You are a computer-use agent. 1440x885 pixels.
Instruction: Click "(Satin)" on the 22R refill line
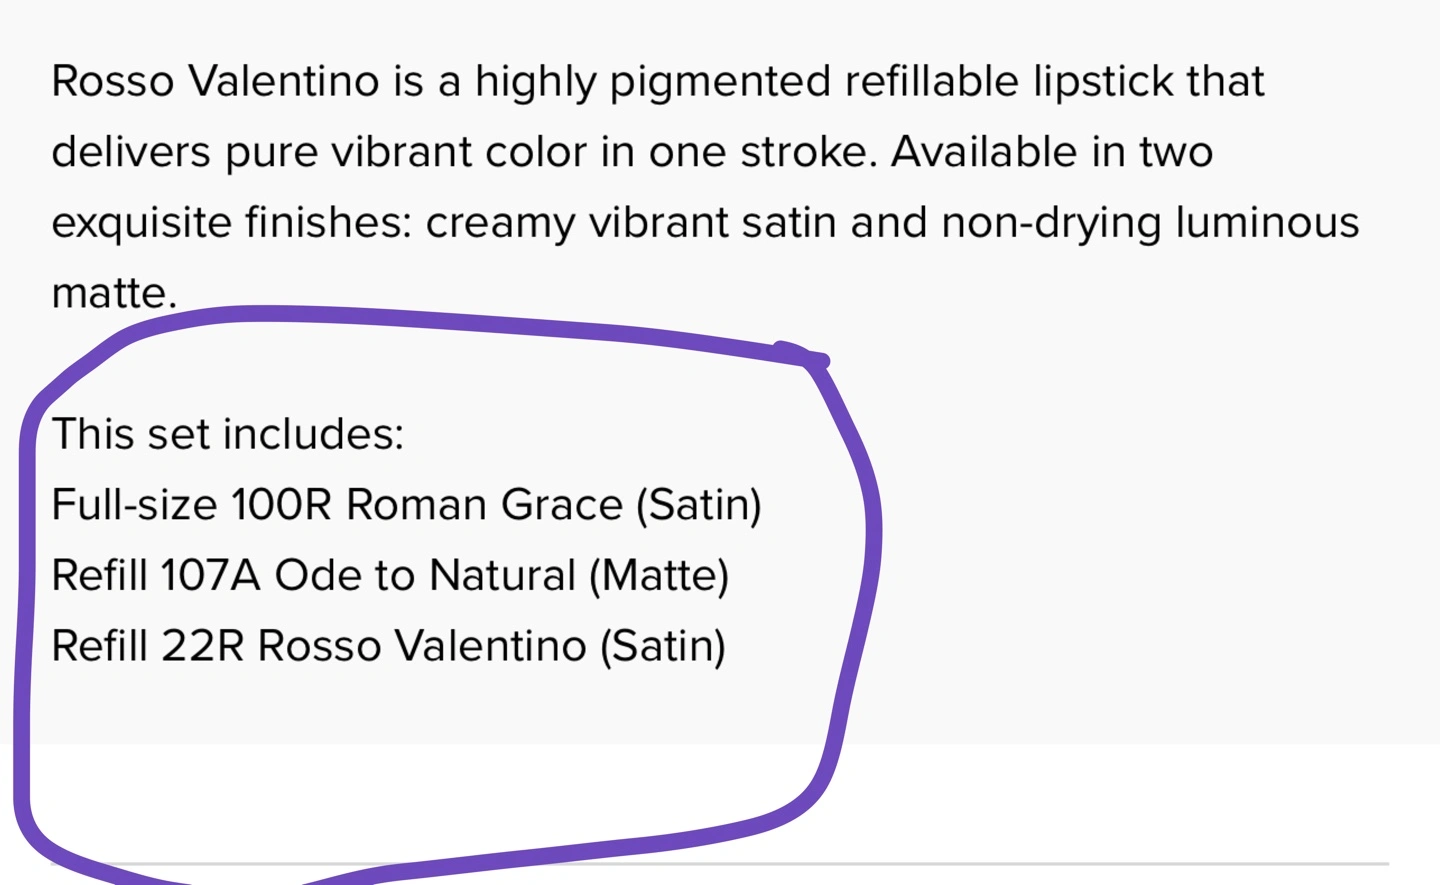point(663,646)
